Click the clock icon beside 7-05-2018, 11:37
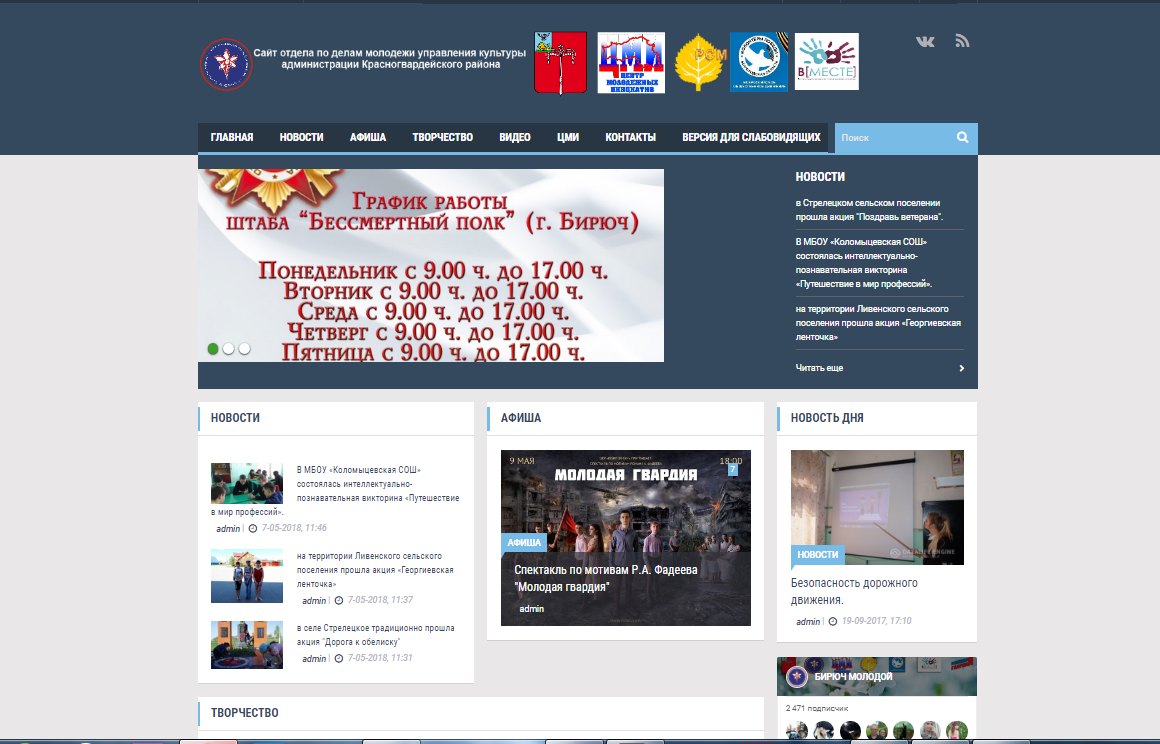The width and height of the screenshot is (1160, 744). 339,601
